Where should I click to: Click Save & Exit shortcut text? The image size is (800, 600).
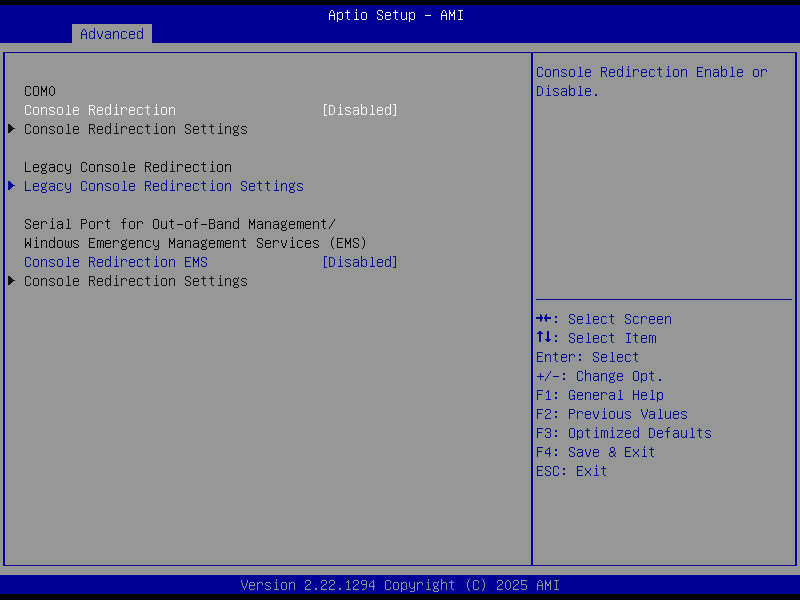[611, 451]
